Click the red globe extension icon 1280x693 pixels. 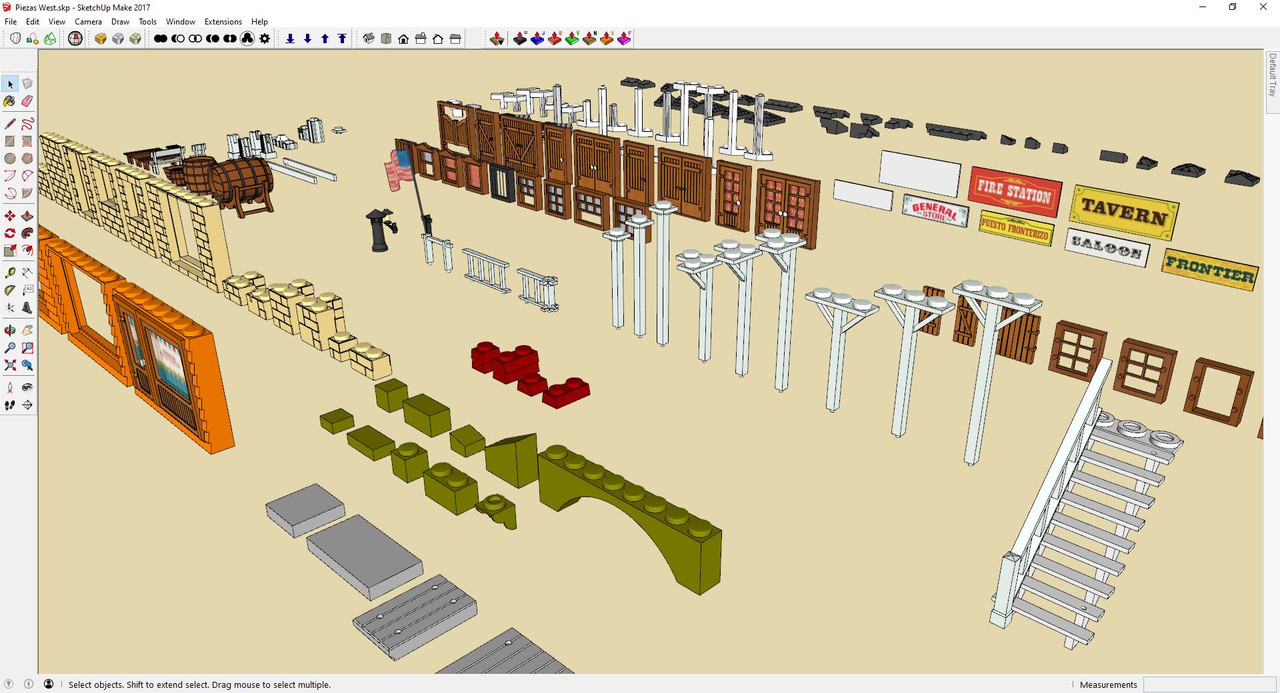click(x=76, y=38)
